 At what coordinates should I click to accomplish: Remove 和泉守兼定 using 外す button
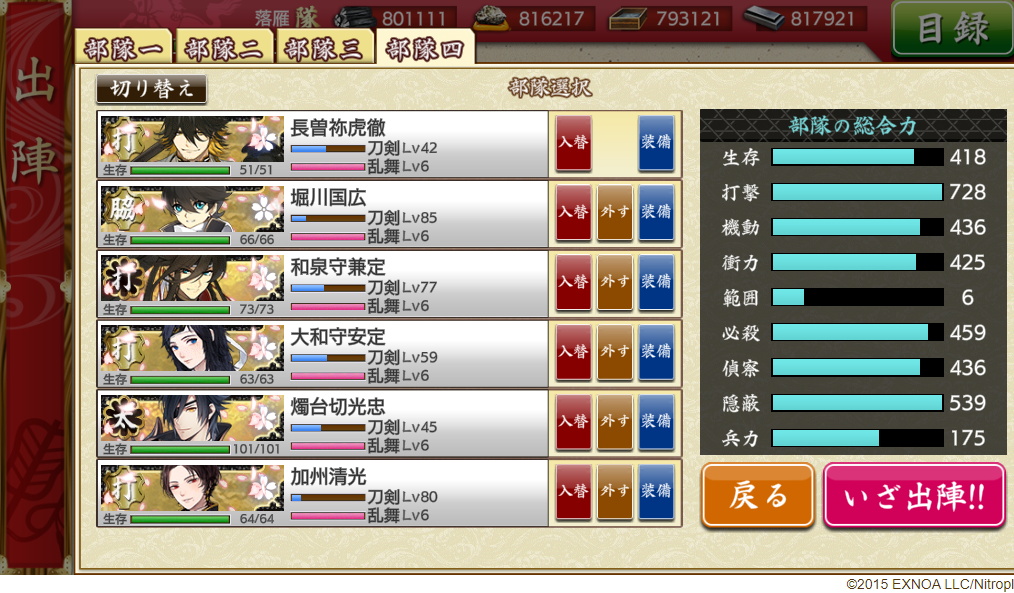point(614,282)
